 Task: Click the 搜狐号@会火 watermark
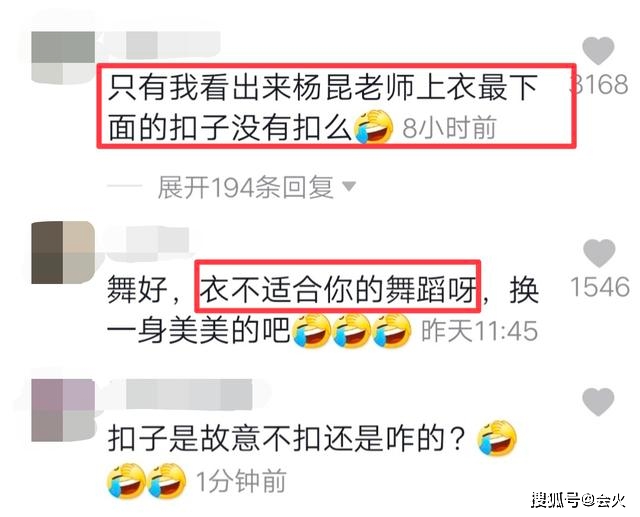click(x=578, y=499)
